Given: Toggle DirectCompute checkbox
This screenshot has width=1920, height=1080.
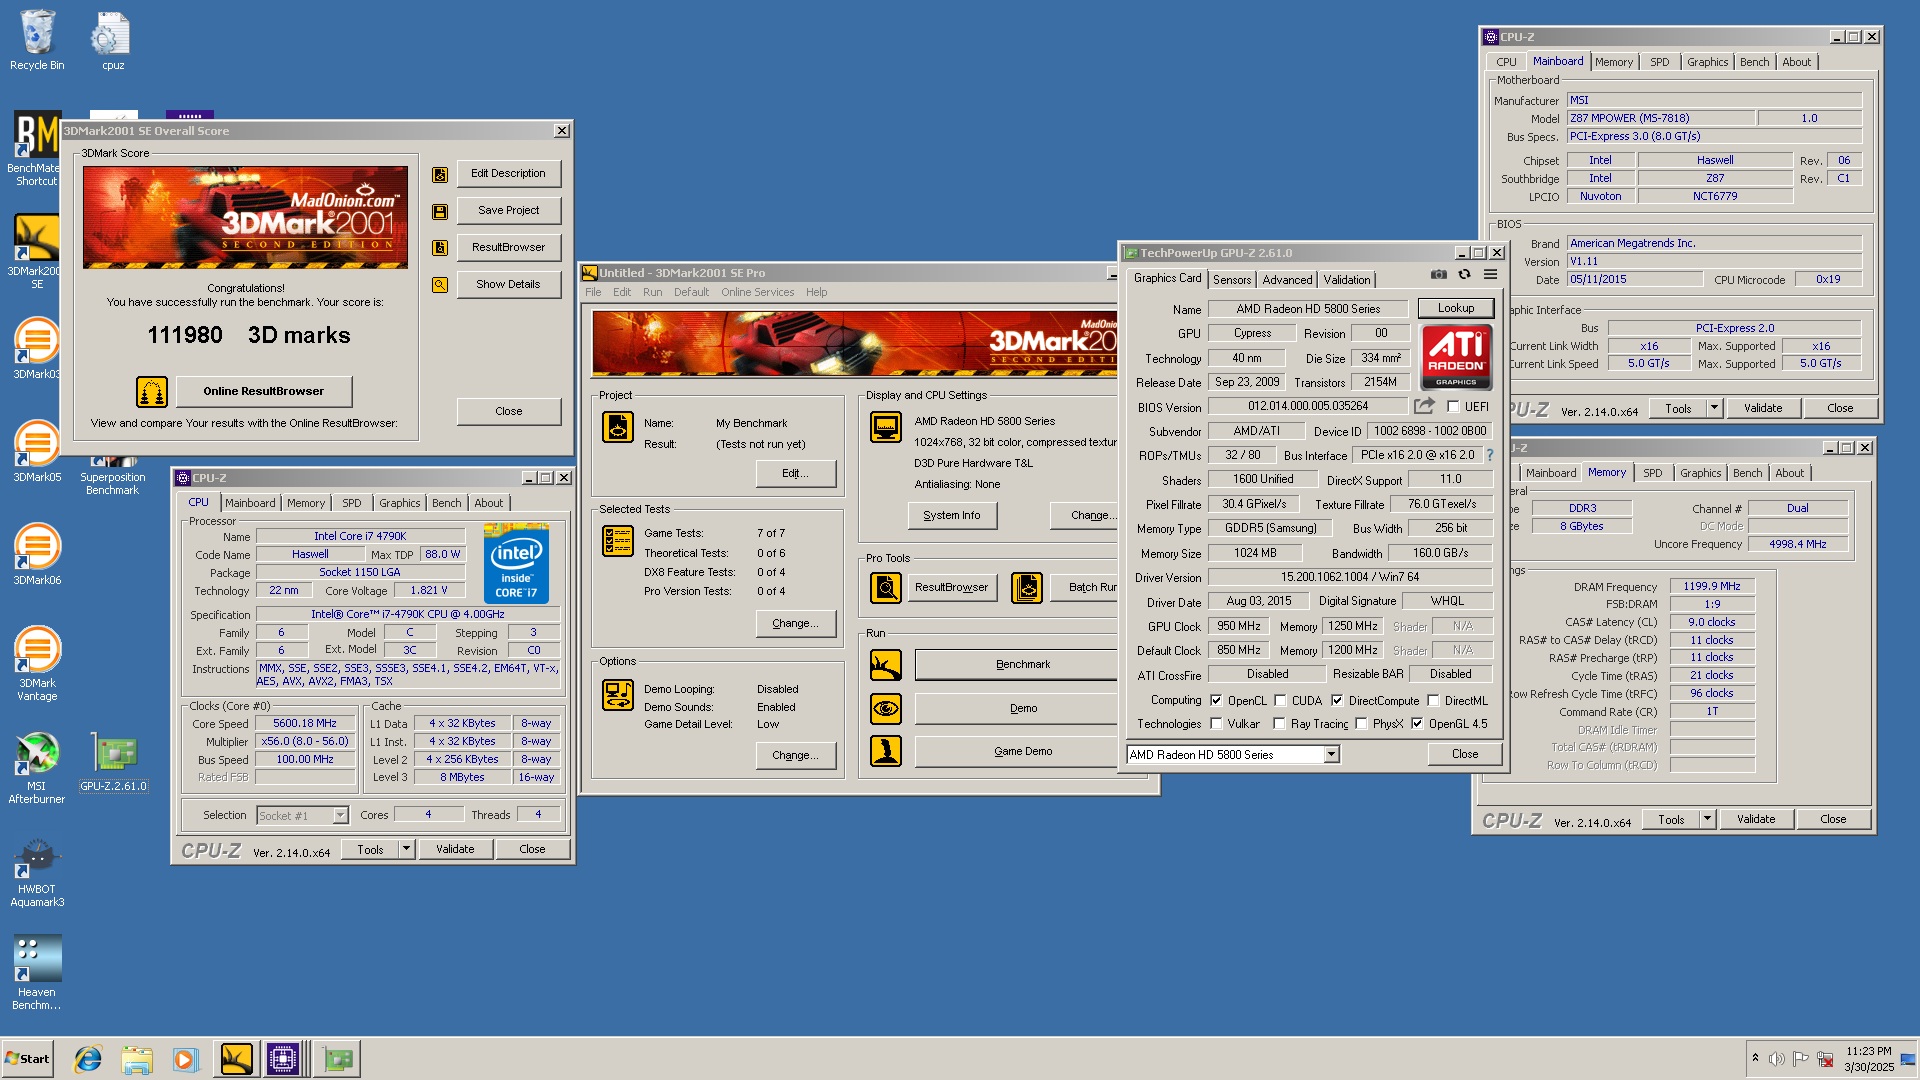Looking at the screenshot, I should [x=1337, y=701].
